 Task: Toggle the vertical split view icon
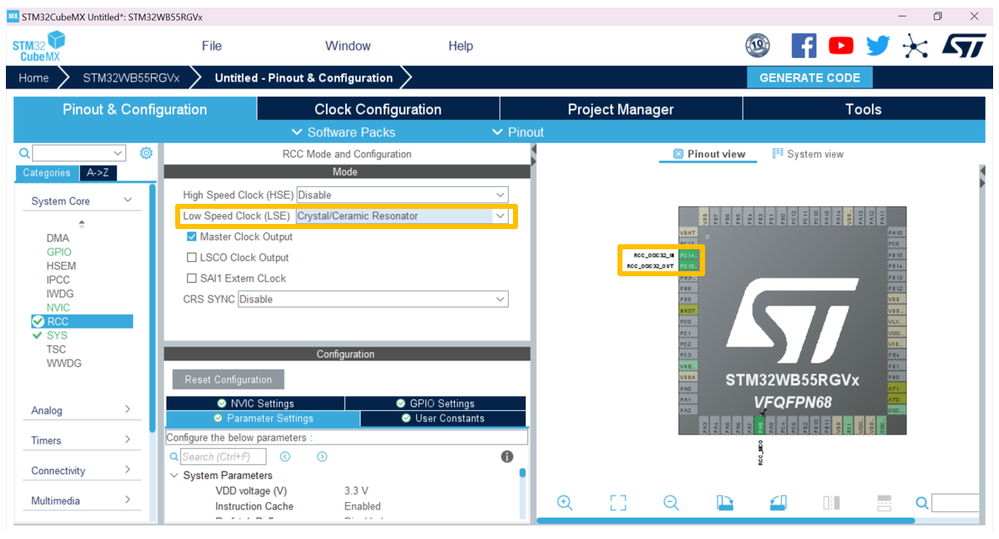pos(831,503)
